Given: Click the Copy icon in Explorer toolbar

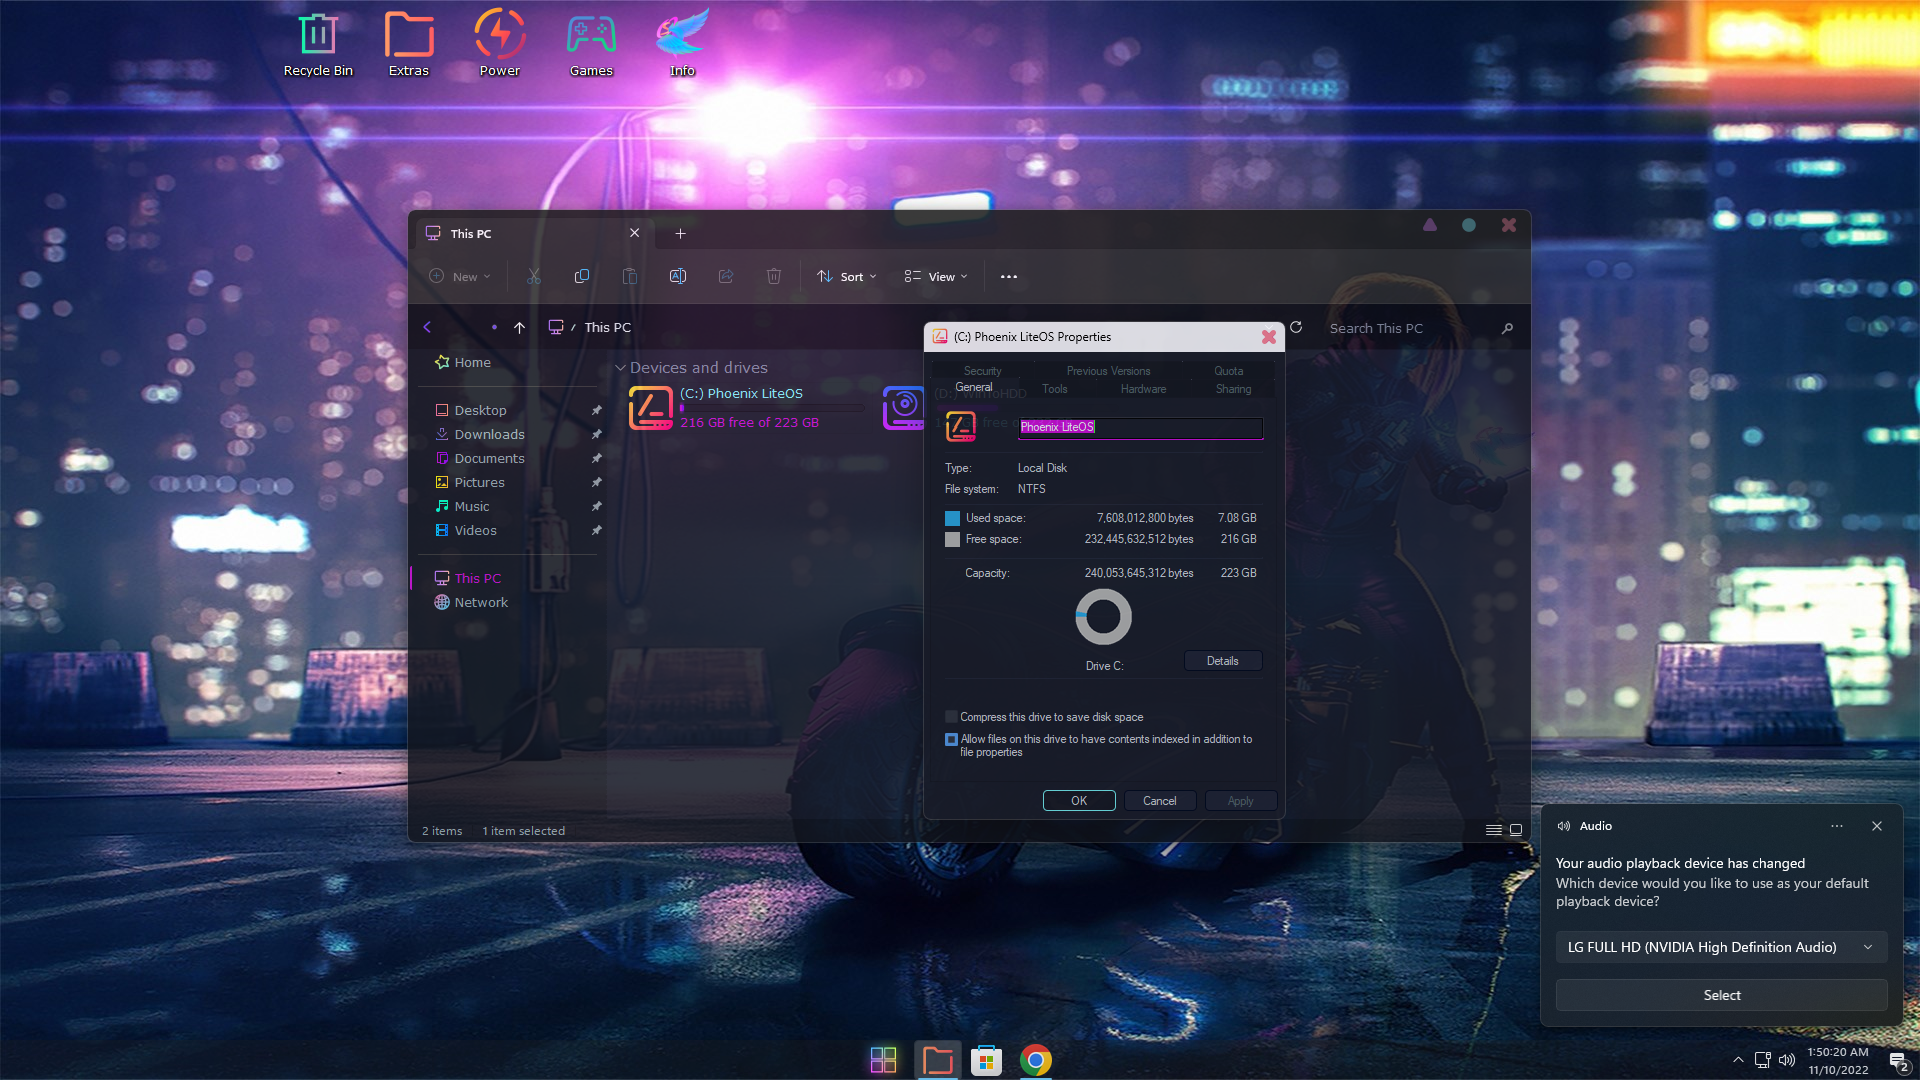Looking at the screenshot, I should pos(582,277).
